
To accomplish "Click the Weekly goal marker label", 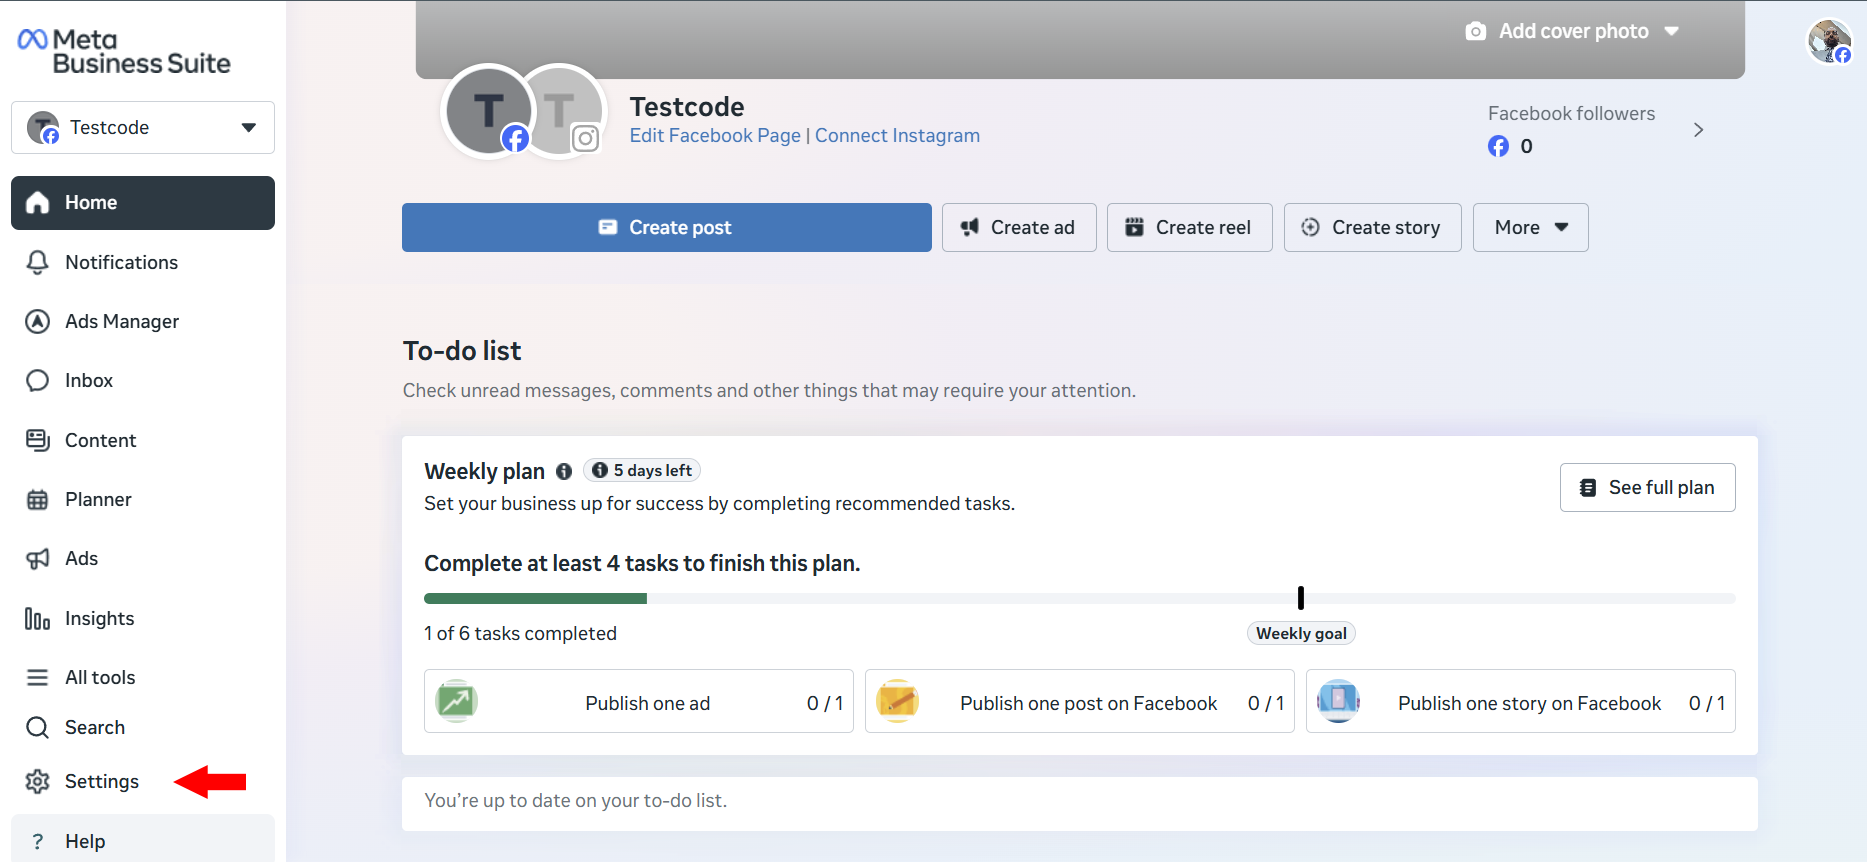I will 1301,633.
